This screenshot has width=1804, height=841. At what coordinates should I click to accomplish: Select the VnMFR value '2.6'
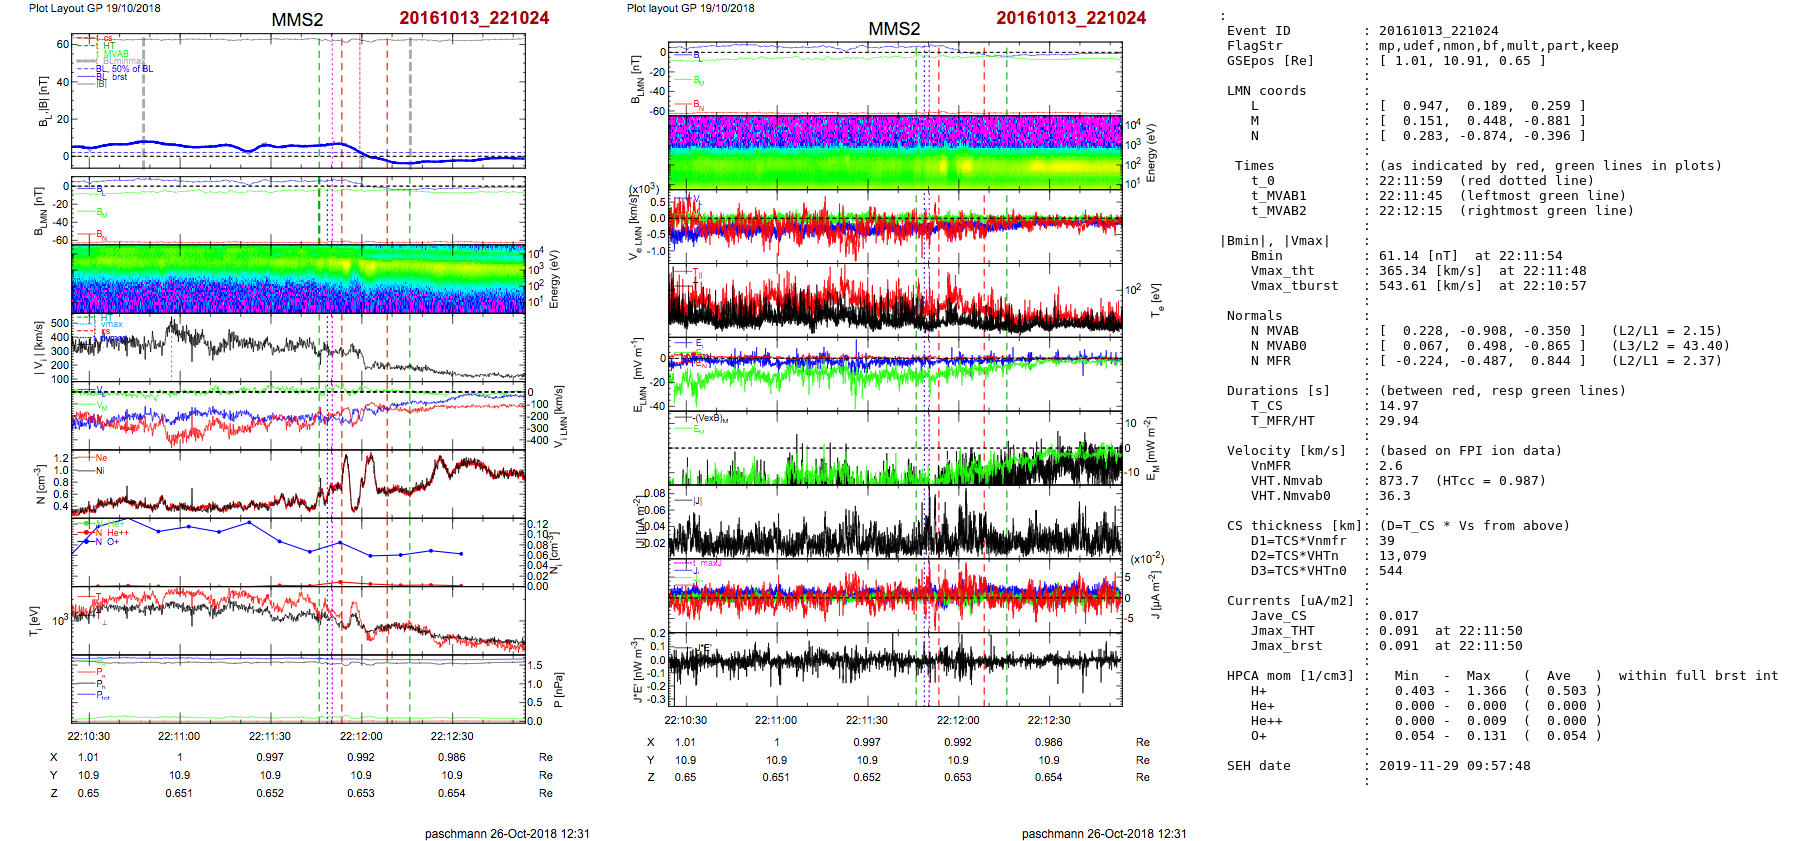pos(1390,466)
